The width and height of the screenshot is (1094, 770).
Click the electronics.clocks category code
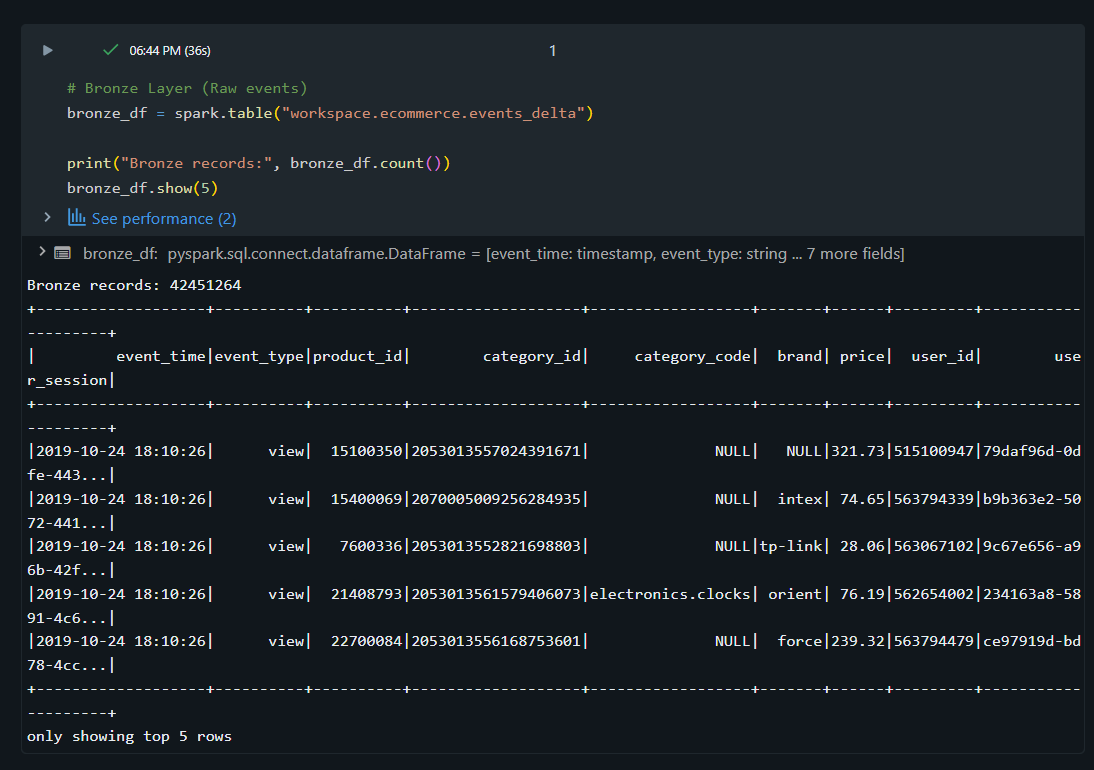(x=670, y=594)
